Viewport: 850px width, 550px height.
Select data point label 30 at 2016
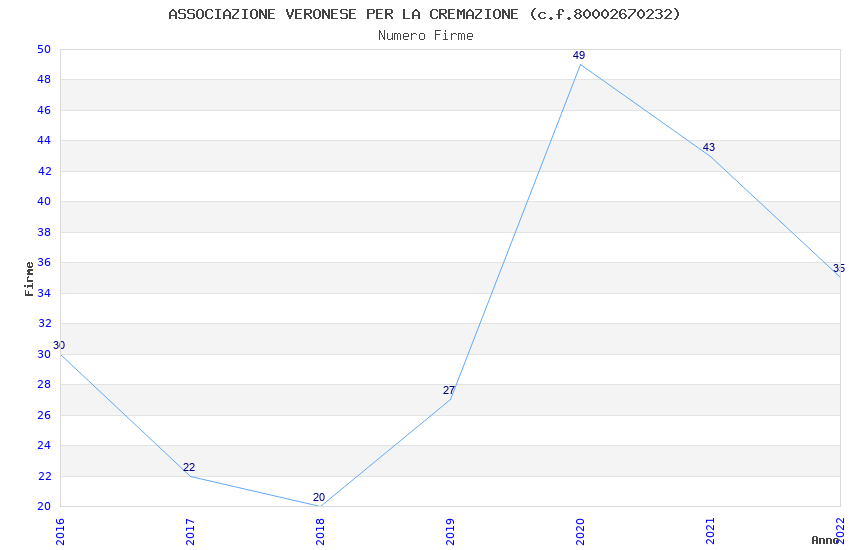(x=59, y=345)
